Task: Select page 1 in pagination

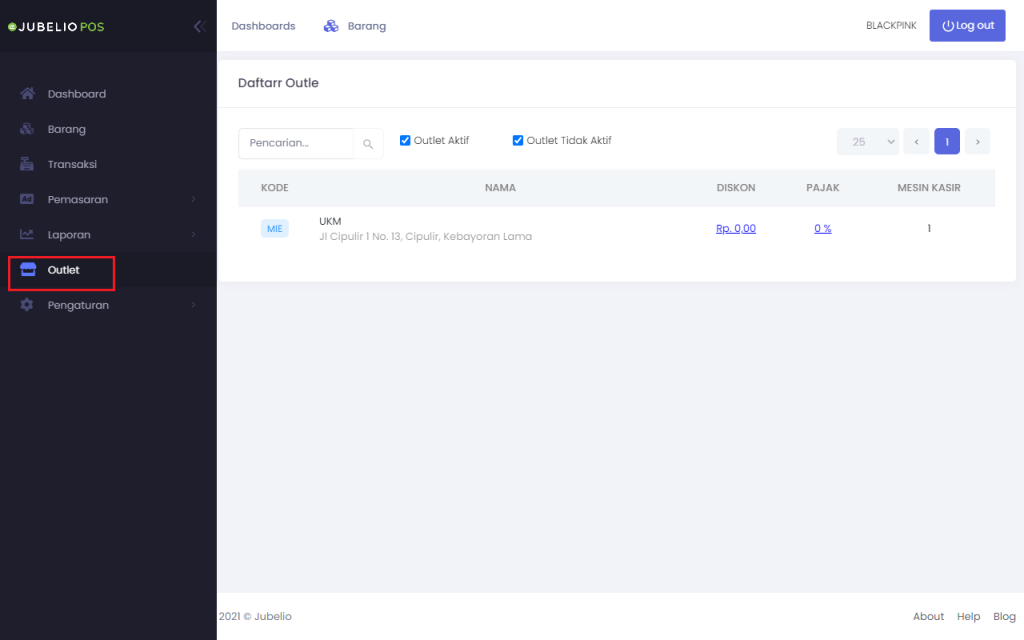Action: click(x=947, y=142)
